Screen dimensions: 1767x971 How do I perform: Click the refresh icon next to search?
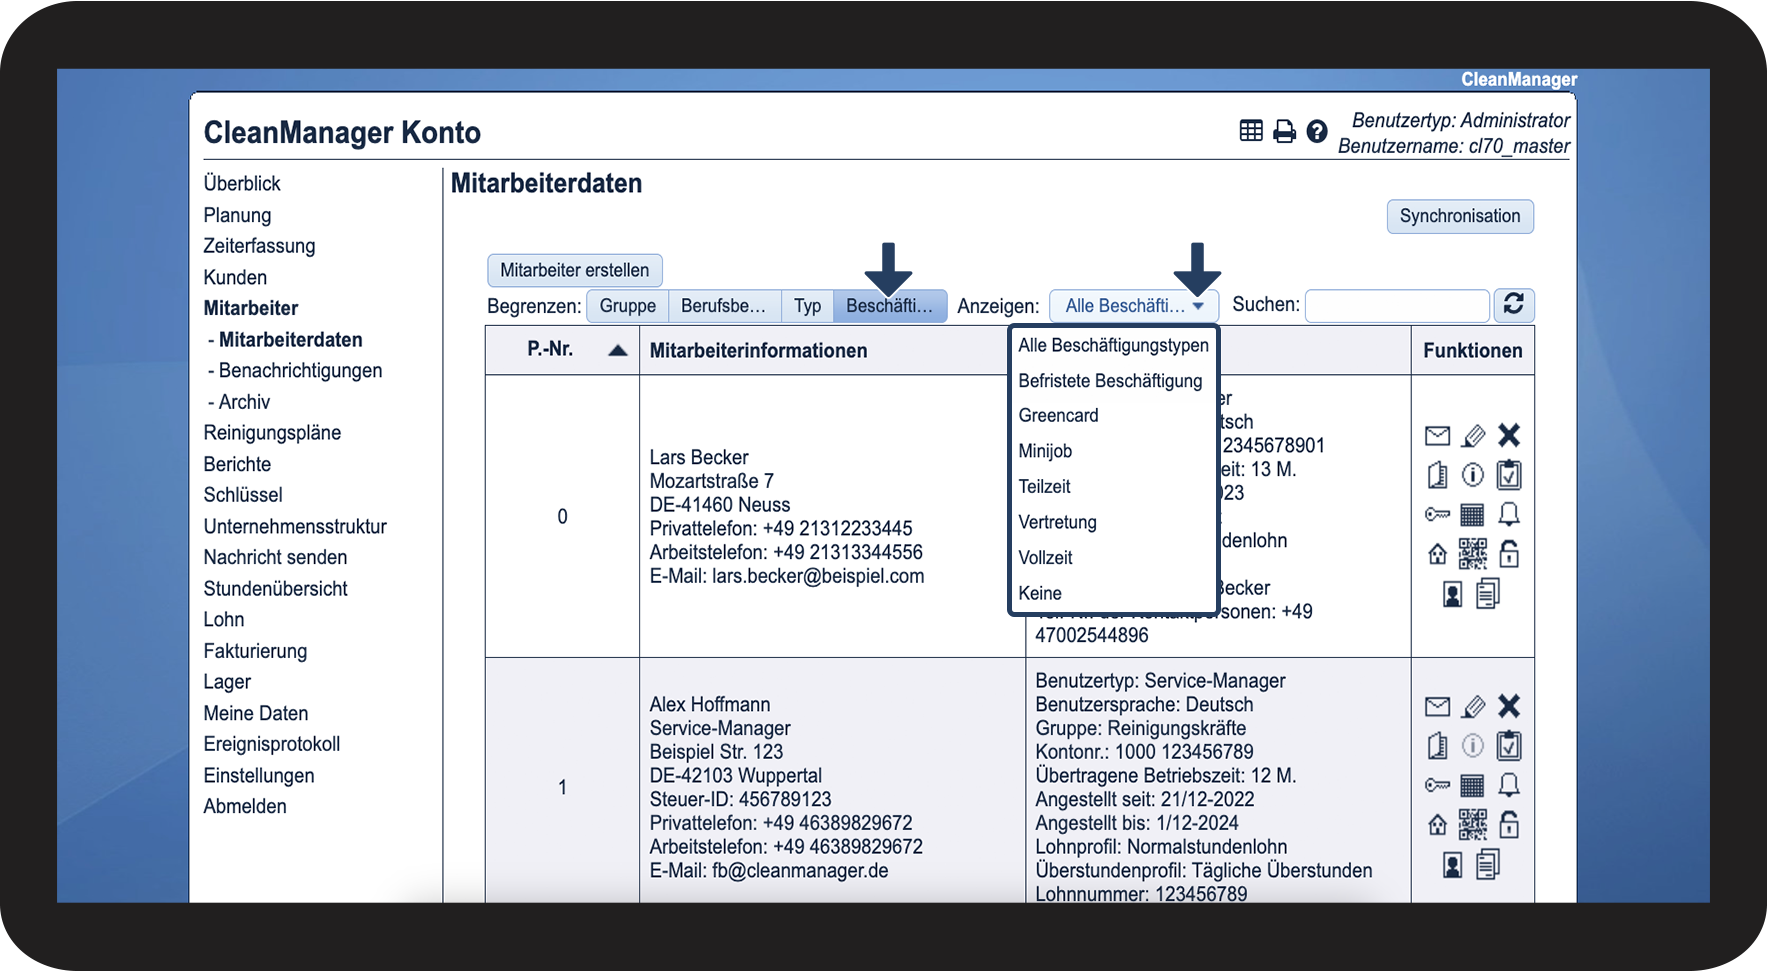click(1513, 305)
